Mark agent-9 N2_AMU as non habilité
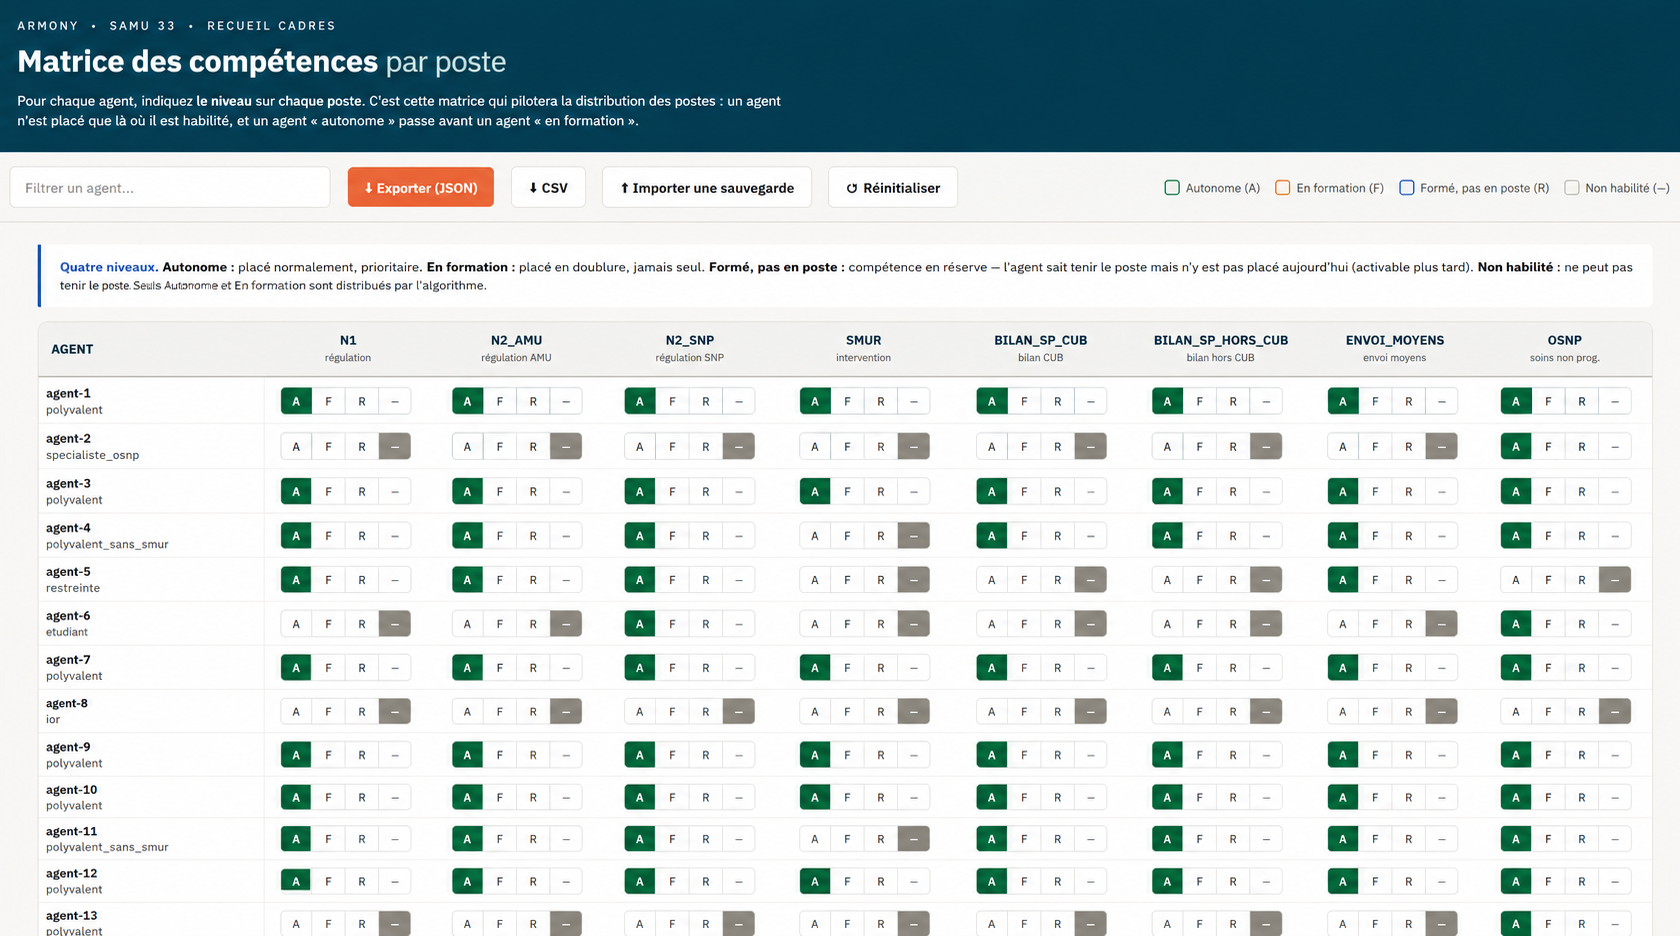 tap(566, 754)
